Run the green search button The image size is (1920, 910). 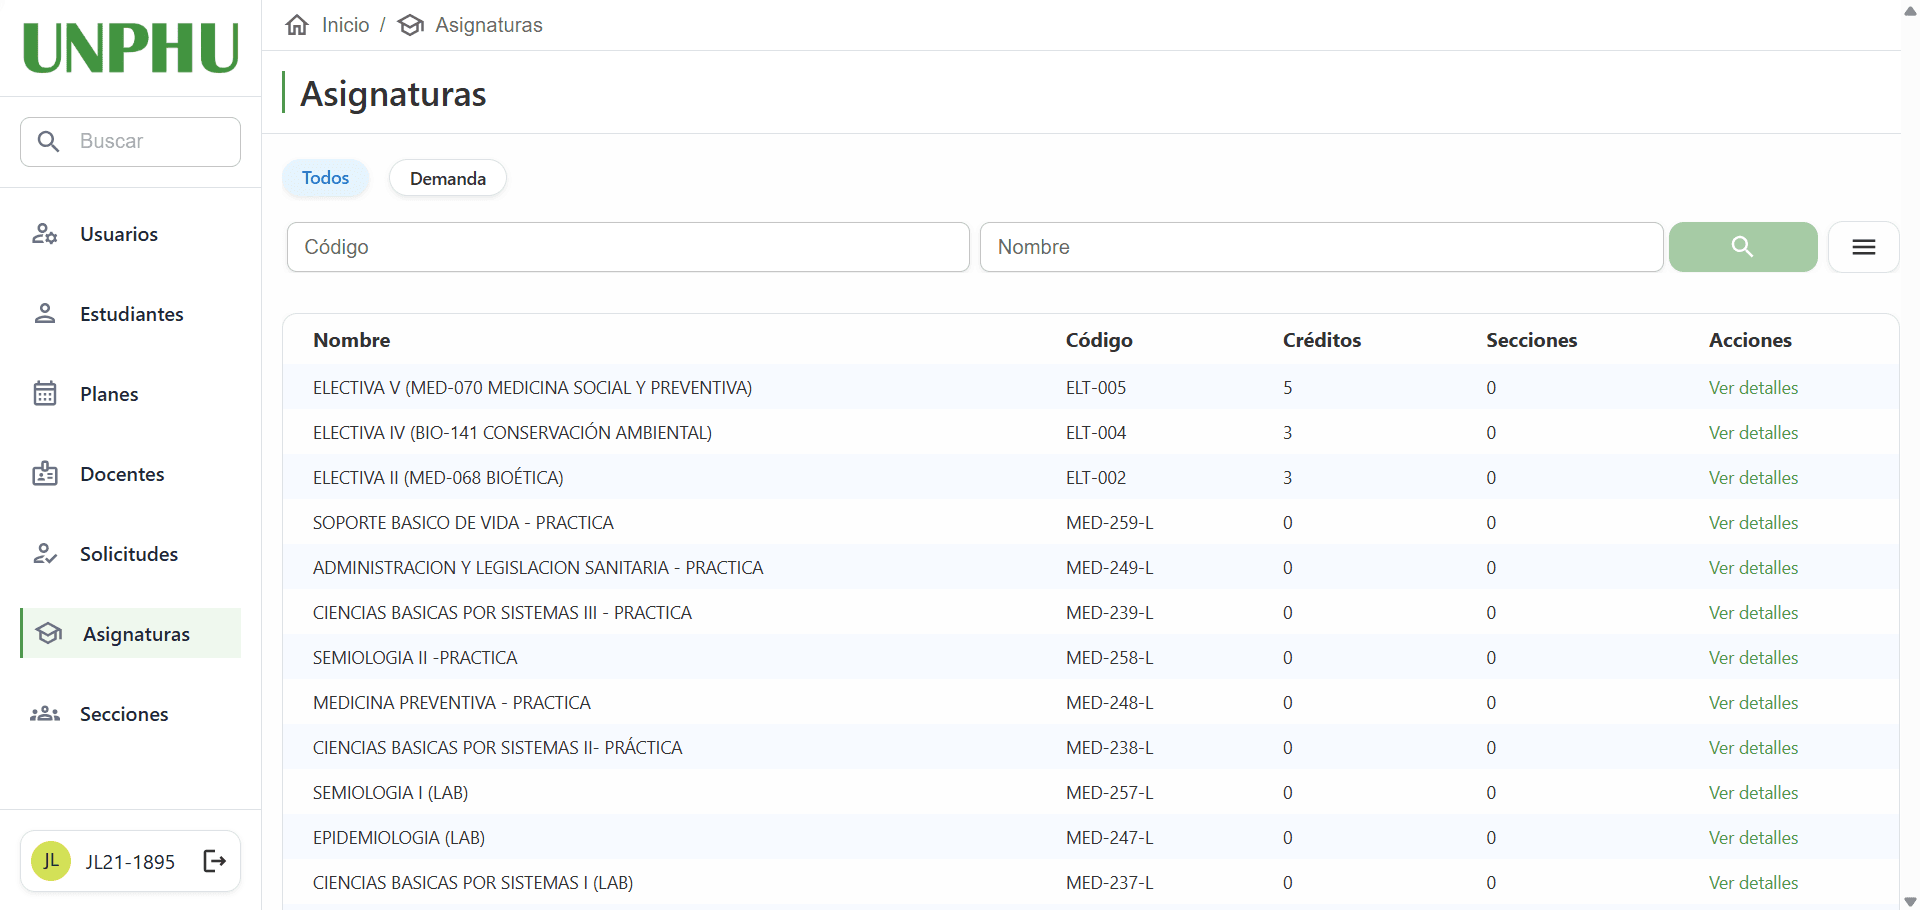(x=1743, y=247)
